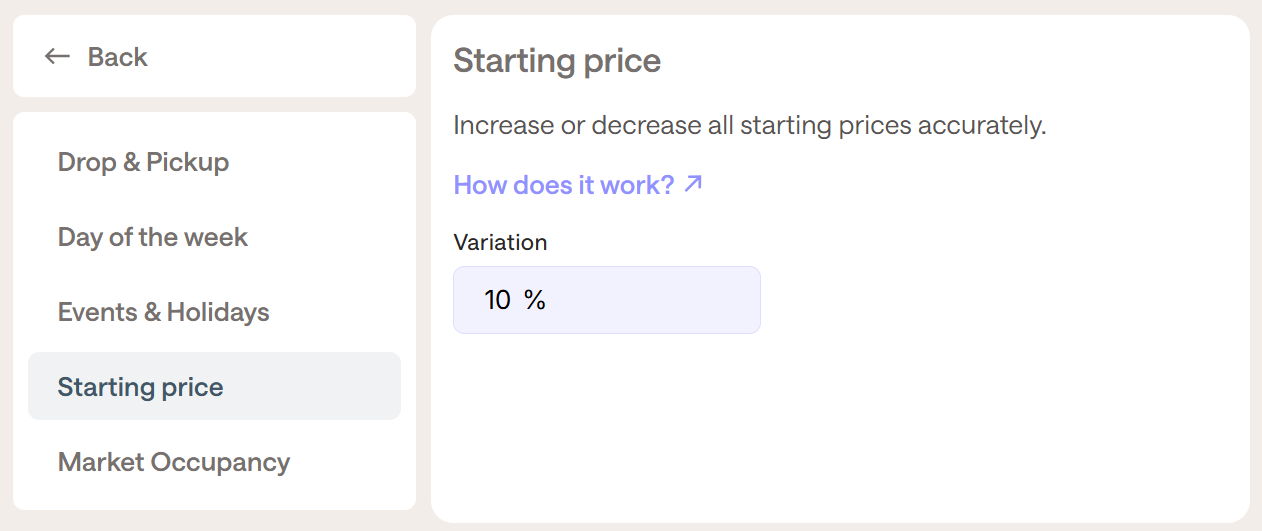Click the left-pointing back arrow icon
1262x531 pixels.
pos(57,57)
